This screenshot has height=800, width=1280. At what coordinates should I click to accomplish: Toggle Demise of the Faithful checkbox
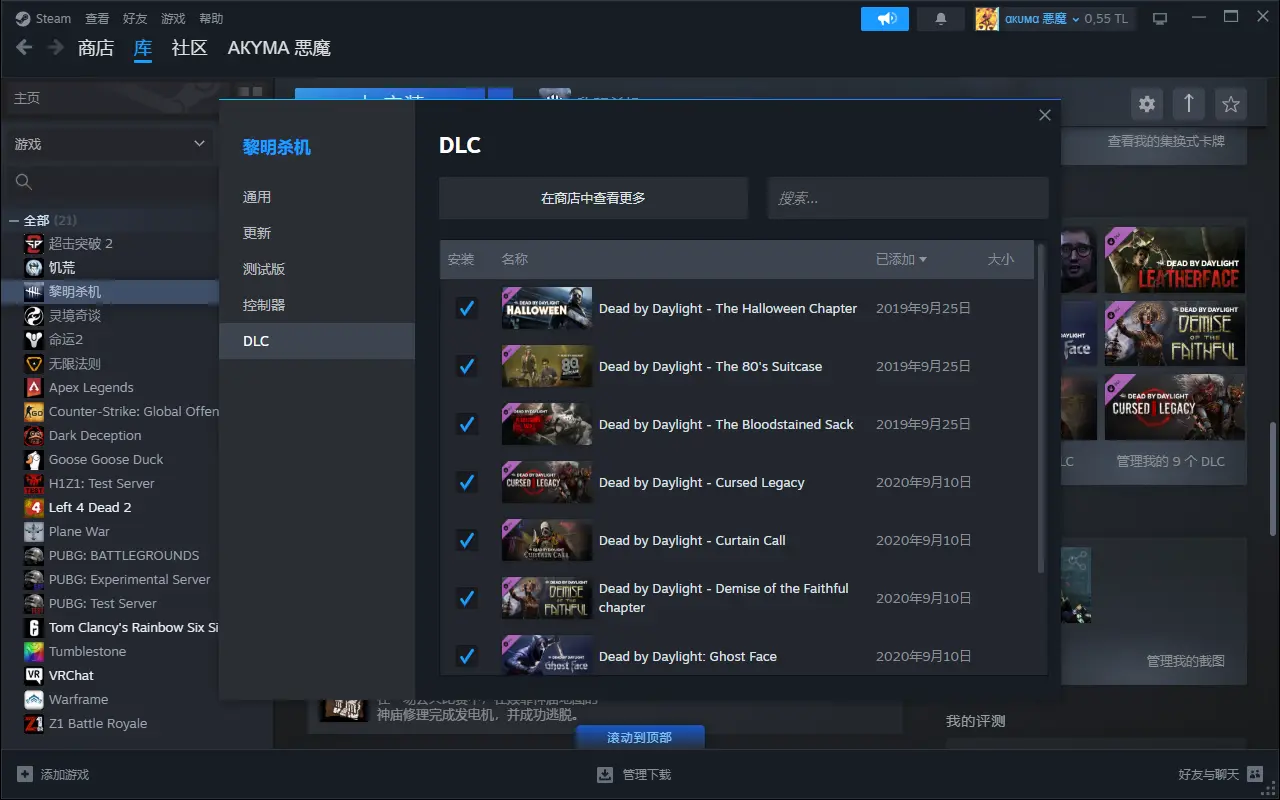coord(466,598)
